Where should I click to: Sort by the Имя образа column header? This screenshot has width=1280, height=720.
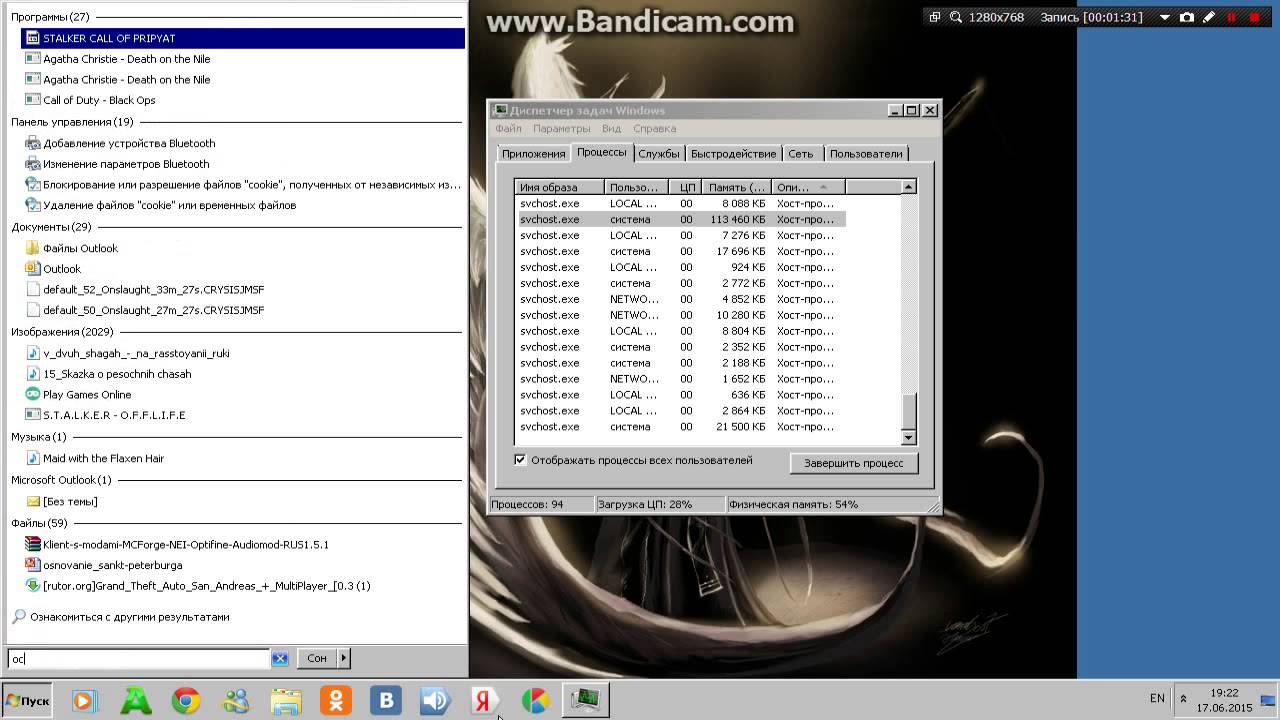click(560, 187)
